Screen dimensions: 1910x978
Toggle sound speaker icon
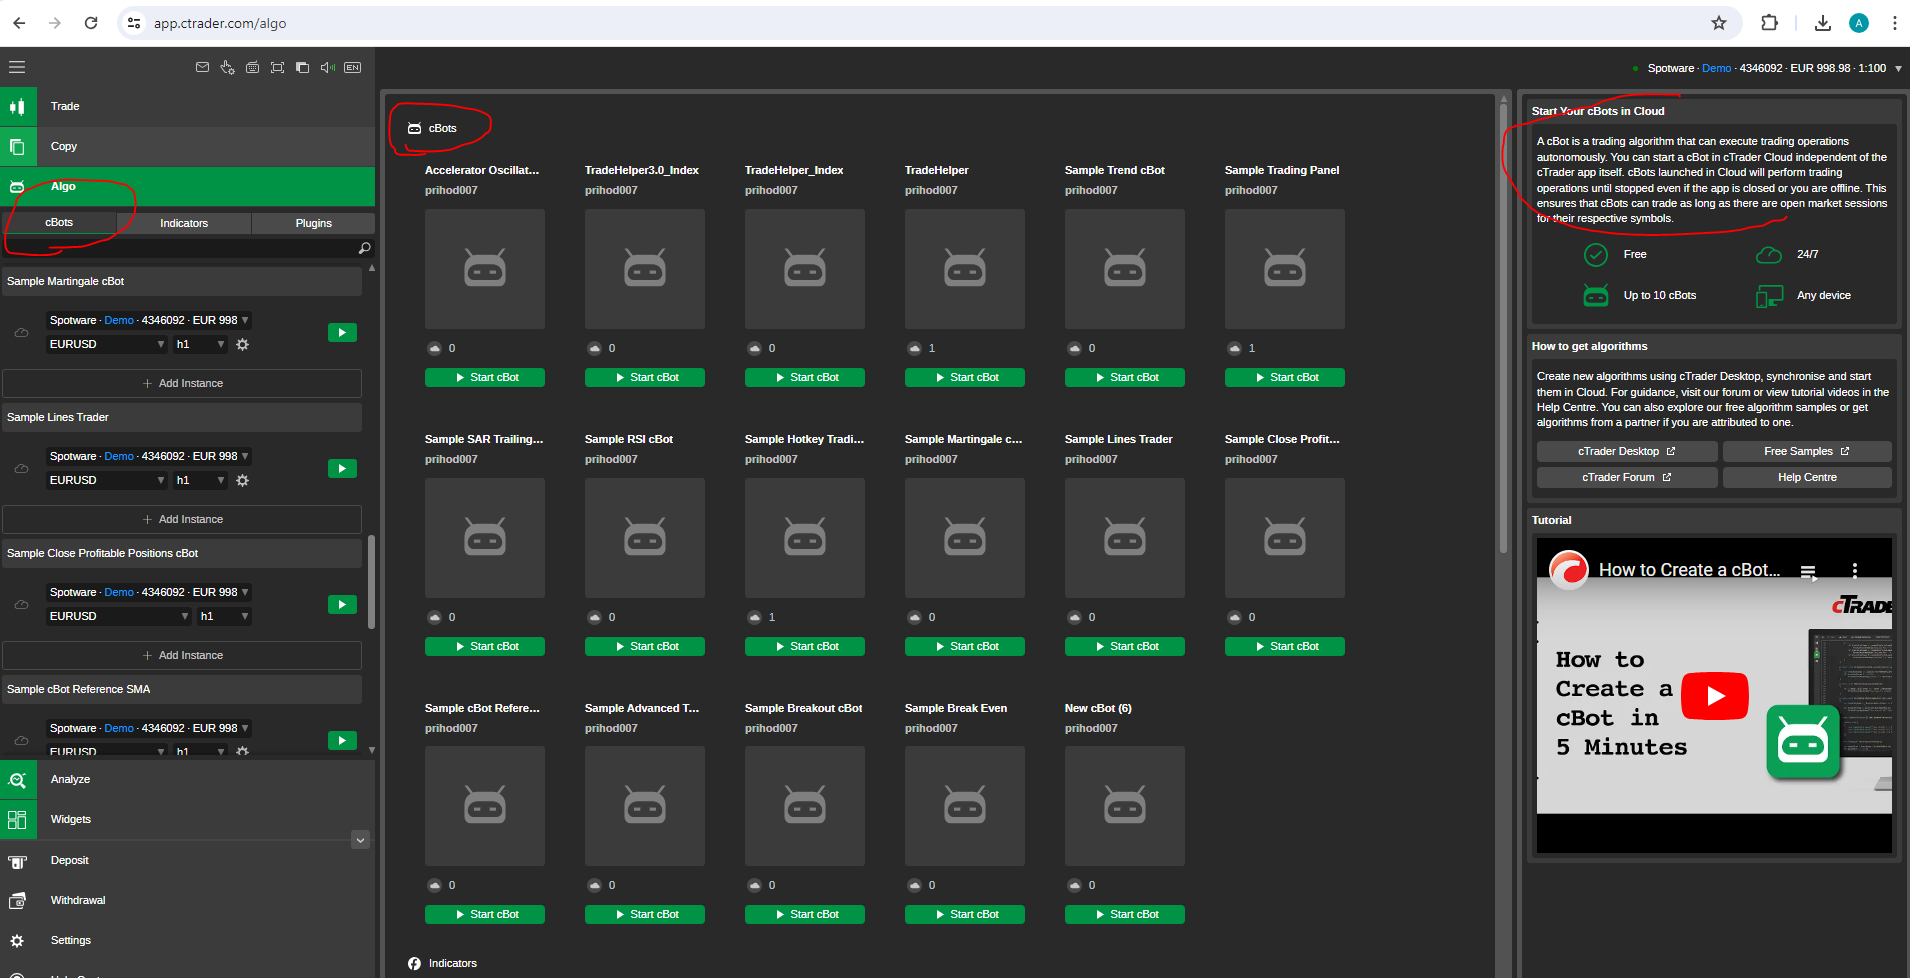[327, 67]
